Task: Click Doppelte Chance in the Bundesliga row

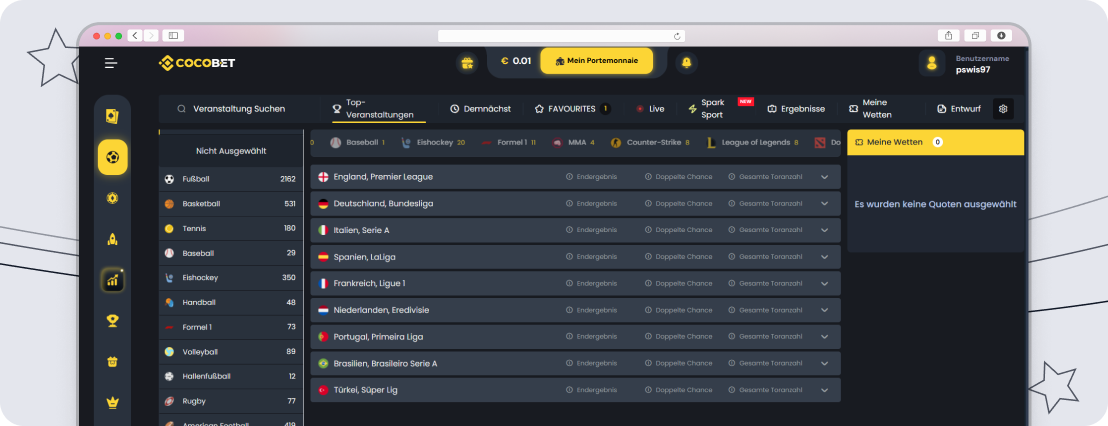Action: pyautogui.click(x=678, y=203)
